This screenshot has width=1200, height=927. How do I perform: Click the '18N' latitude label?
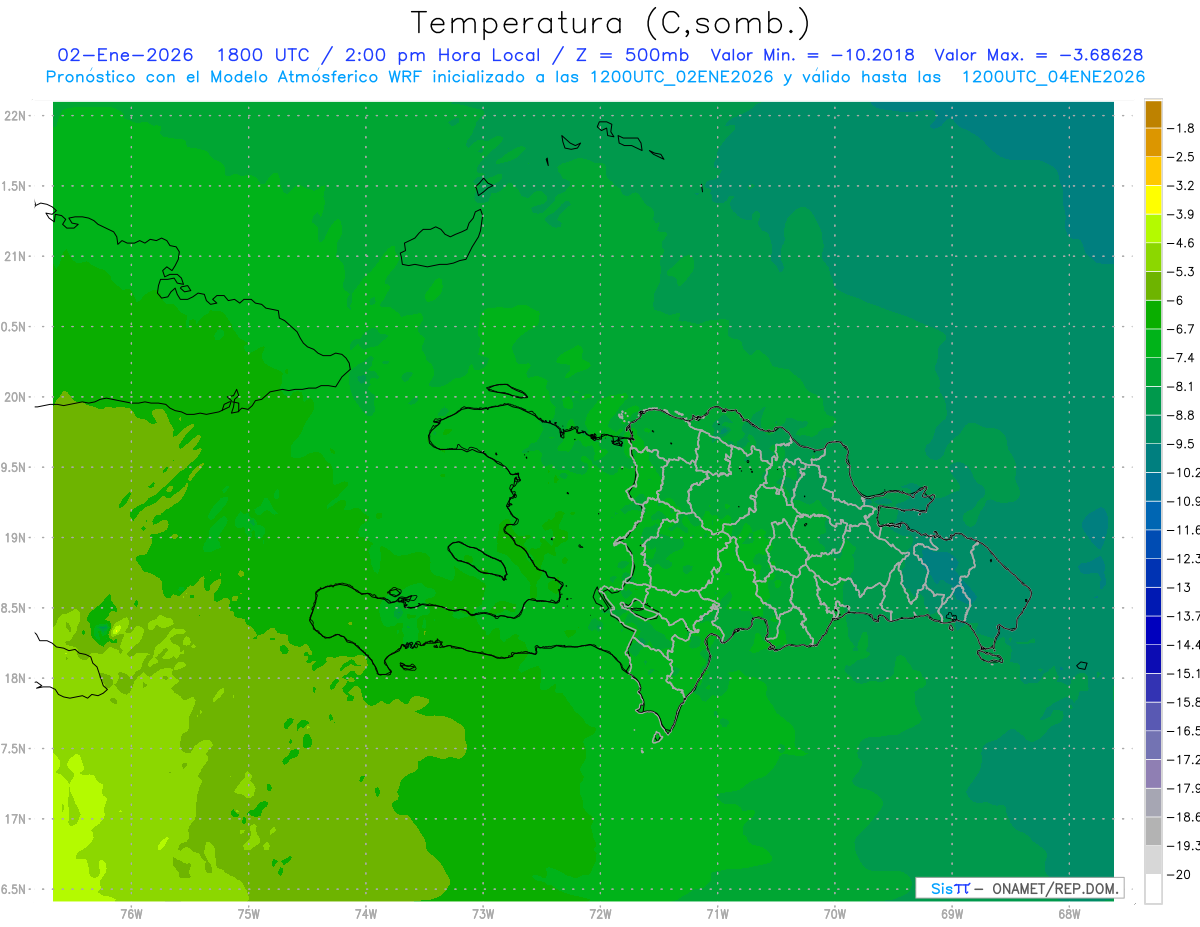[16, 678]
